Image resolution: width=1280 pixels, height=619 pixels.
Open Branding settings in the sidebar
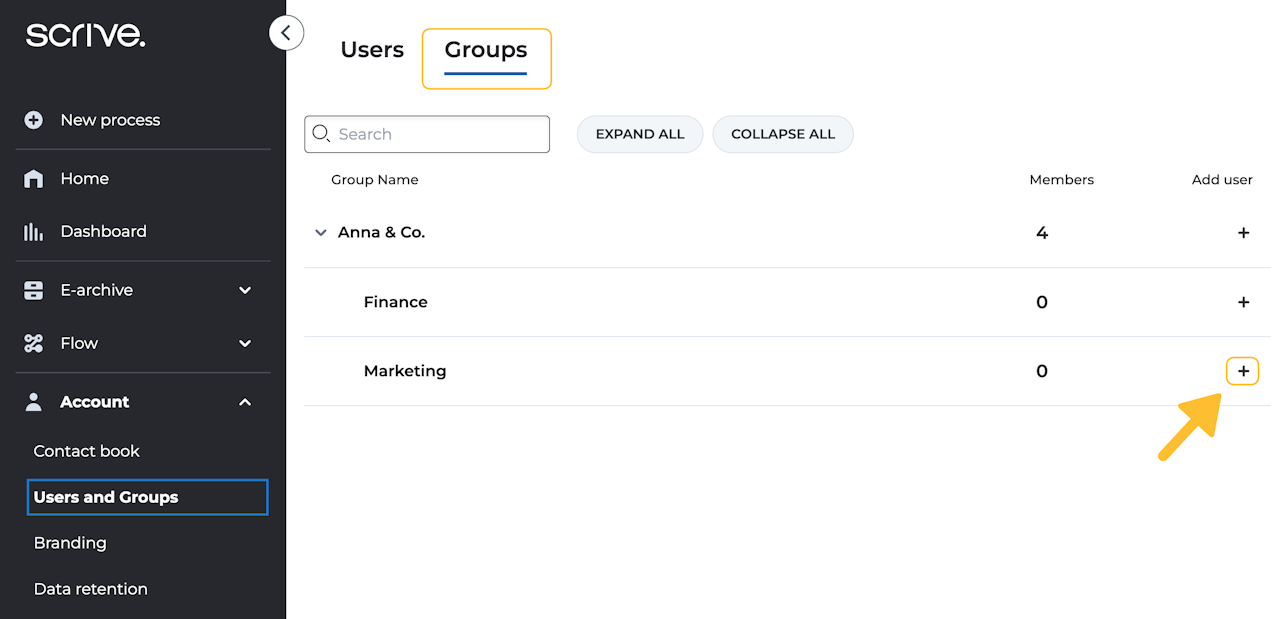(x=70, y=543)
